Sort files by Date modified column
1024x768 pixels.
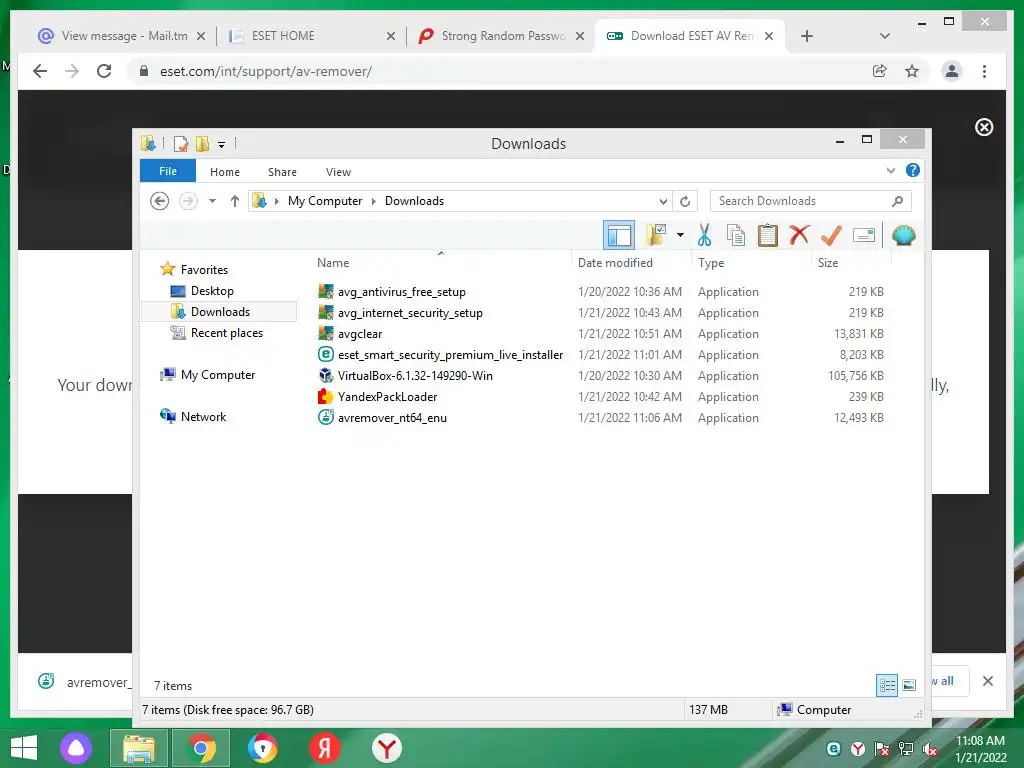(x=615, y=263)
